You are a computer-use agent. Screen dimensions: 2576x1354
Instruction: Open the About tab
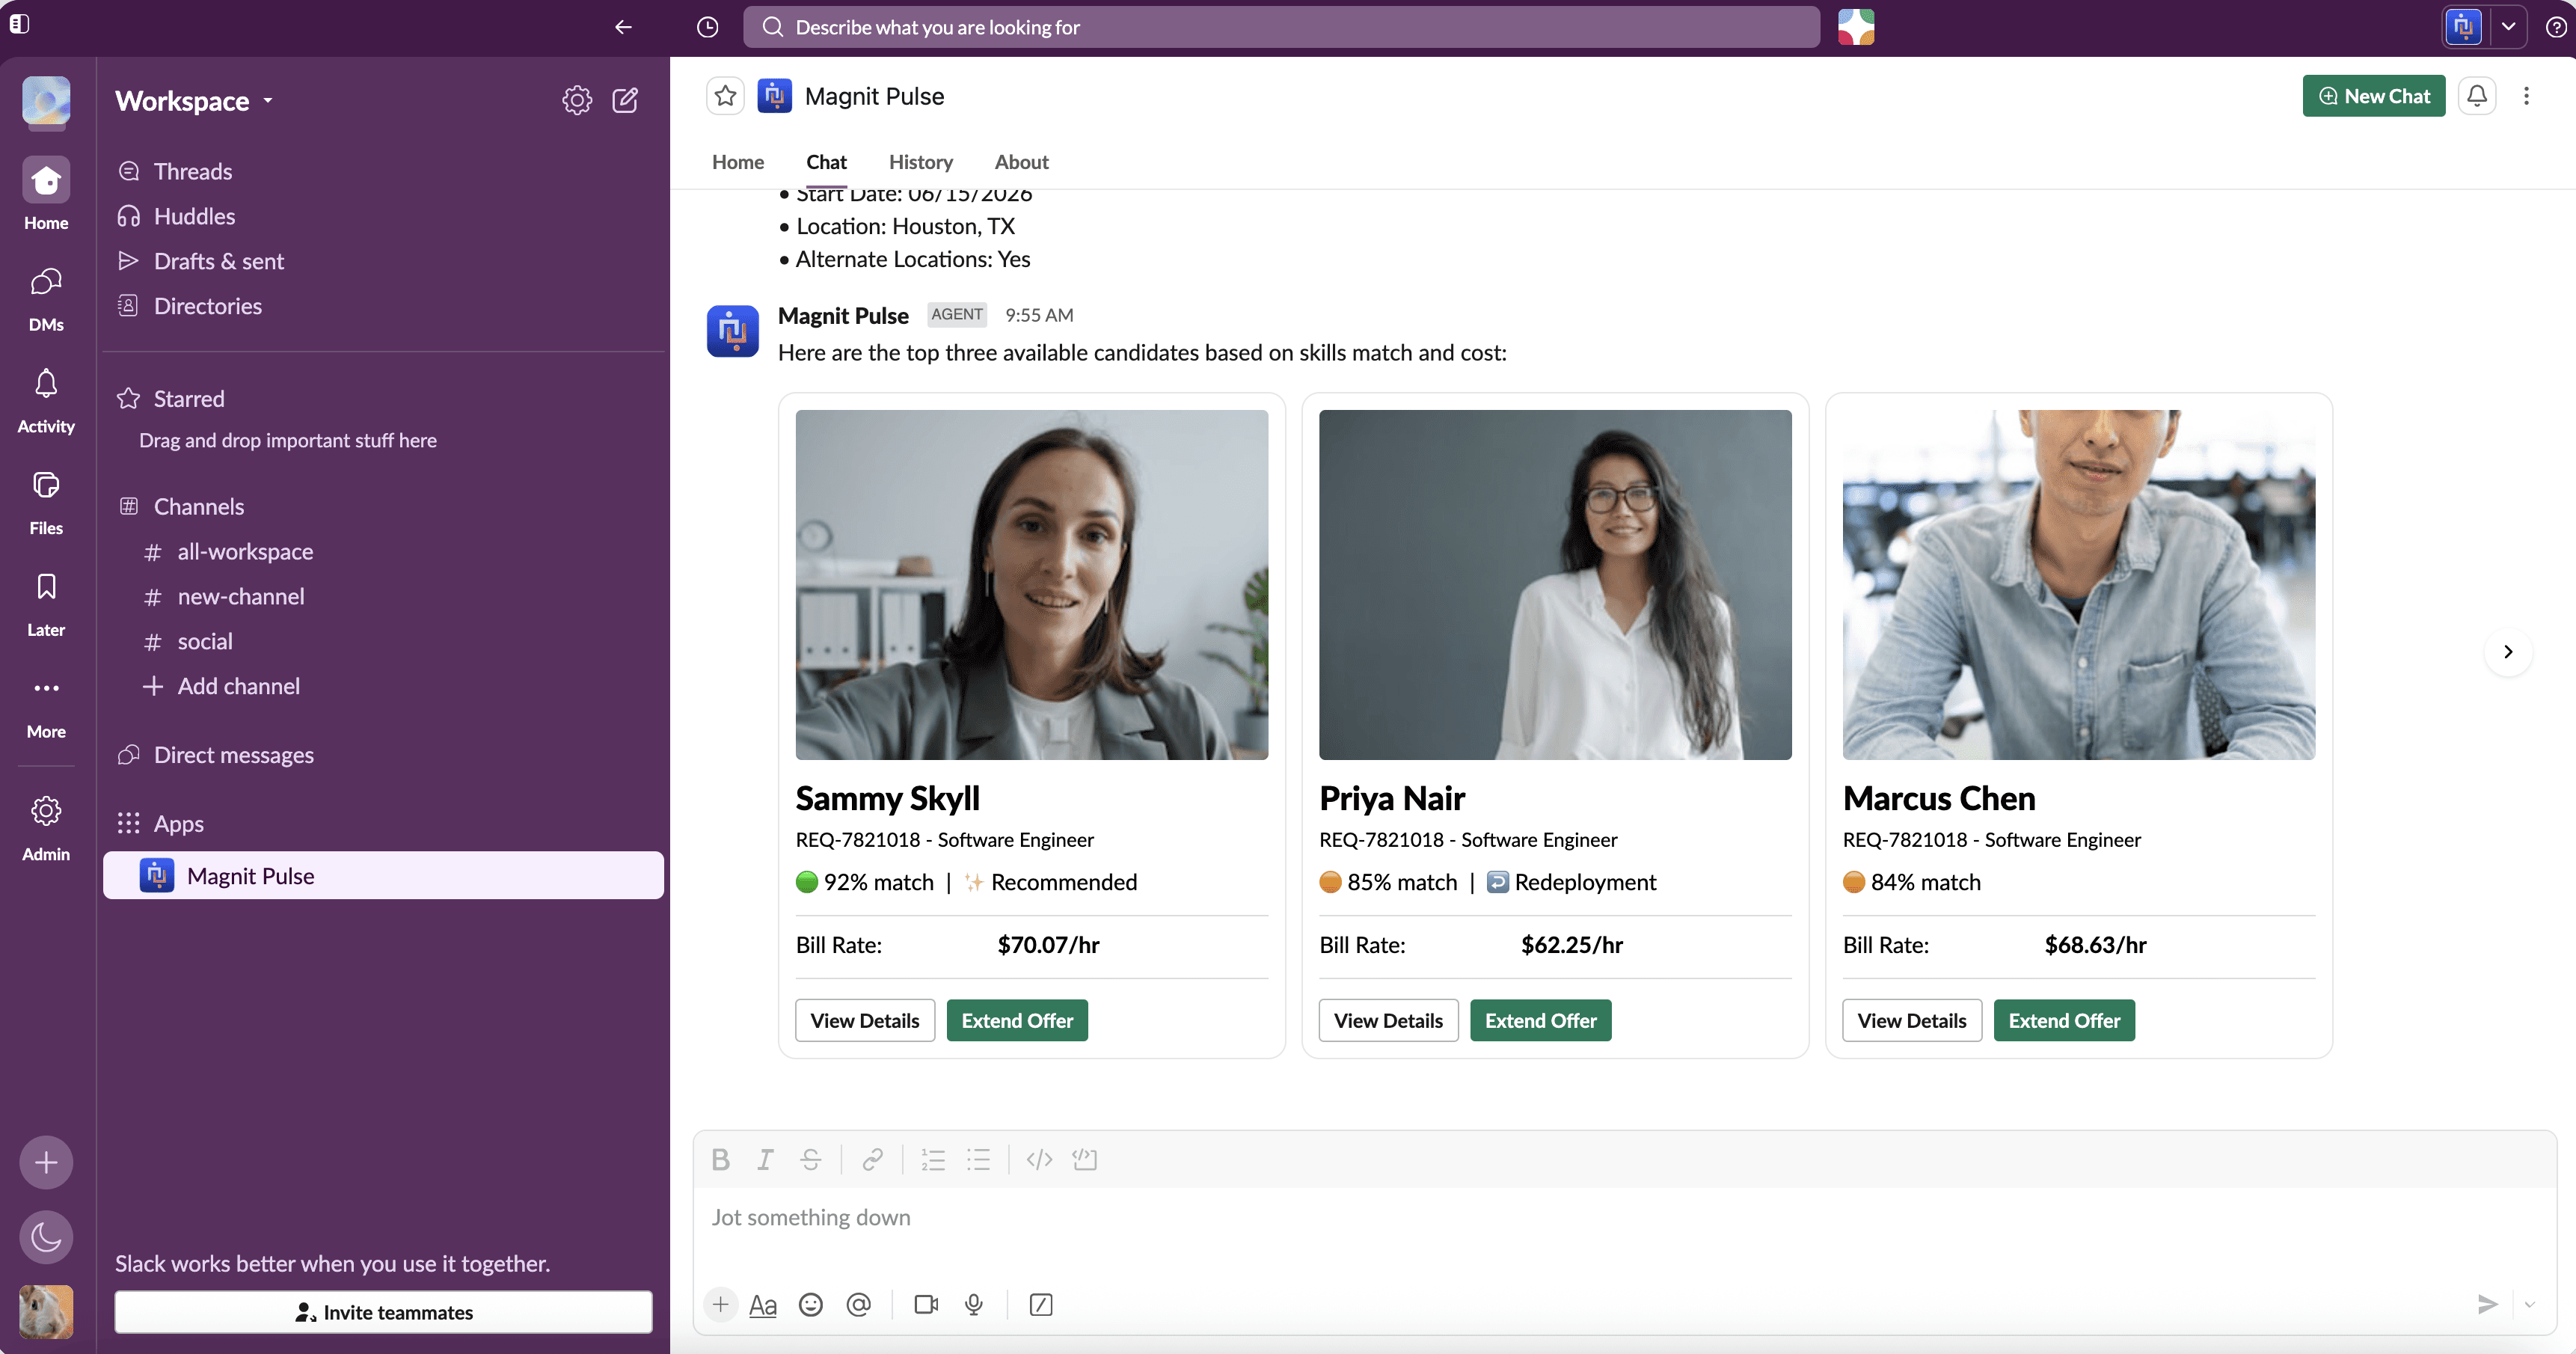coord(1021,162)
